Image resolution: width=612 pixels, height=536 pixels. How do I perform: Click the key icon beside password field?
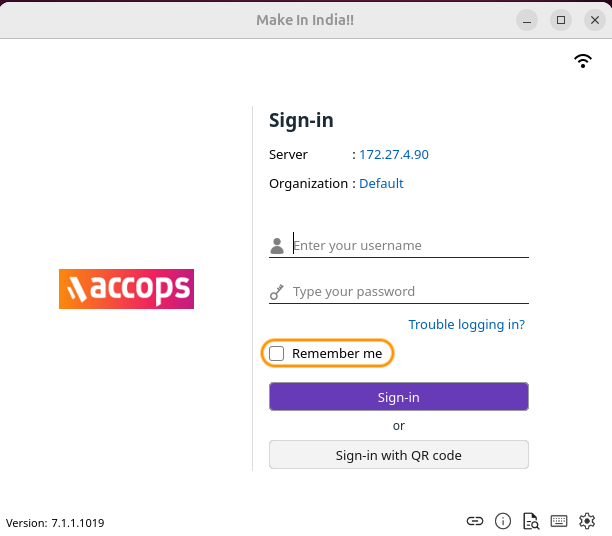[x=277, y=292]
